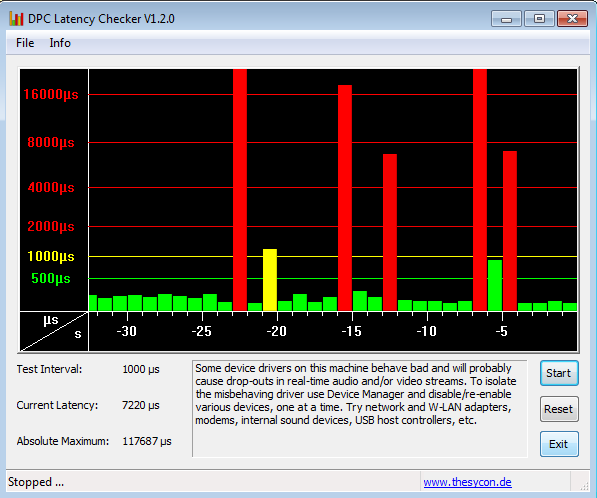The width and height of the screenshot is (597, 498).
Task: Click the Exit button
Action: (x=559, y=444)
